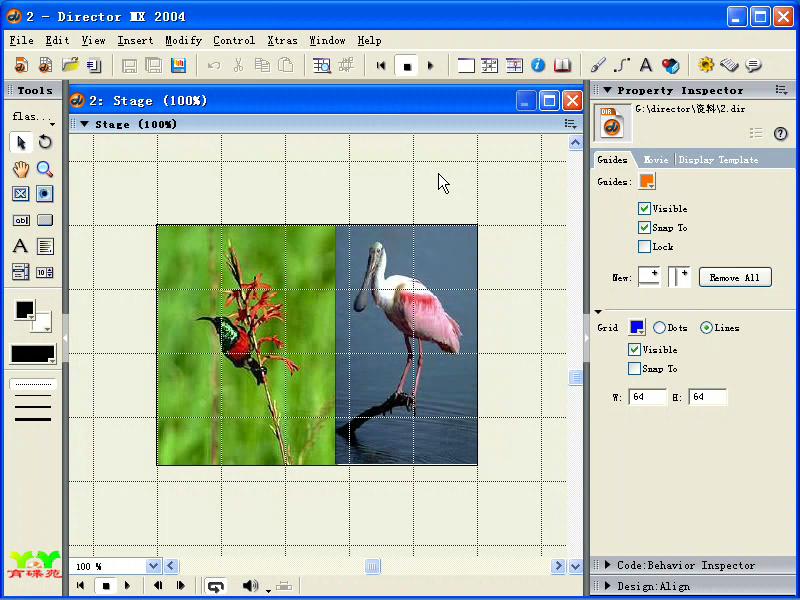Enable the Guides Lock checkbox
The image size is (800, 600).
pos(644,247)
